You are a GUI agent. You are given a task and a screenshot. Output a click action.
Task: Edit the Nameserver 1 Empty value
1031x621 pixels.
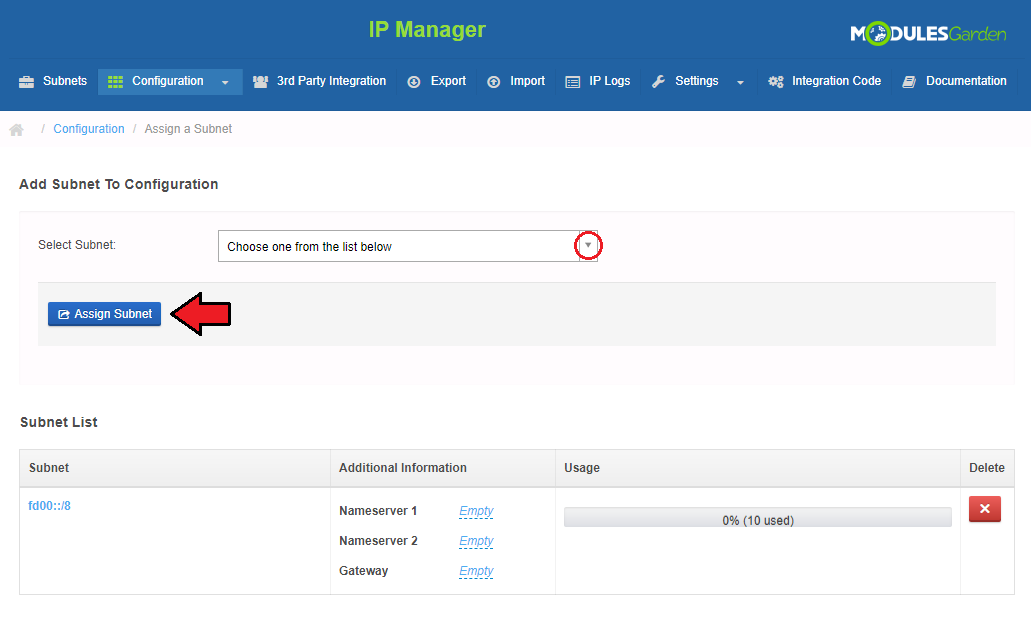(476, 511)
